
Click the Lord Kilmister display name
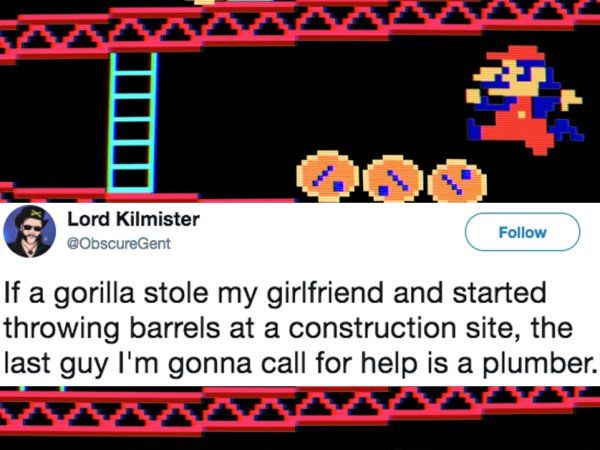[x=134, y=219]
